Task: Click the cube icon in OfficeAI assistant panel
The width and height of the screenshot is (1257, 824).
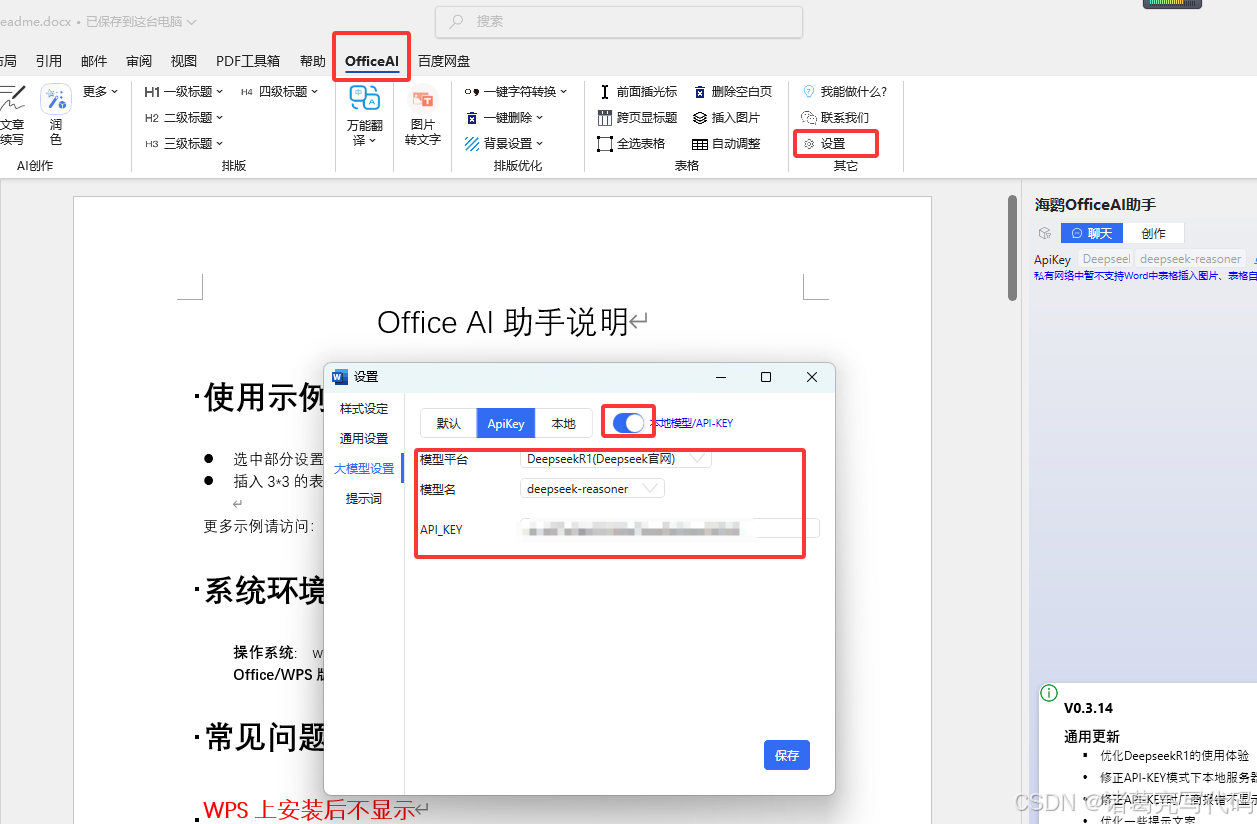Action: tap(1045, 233)
